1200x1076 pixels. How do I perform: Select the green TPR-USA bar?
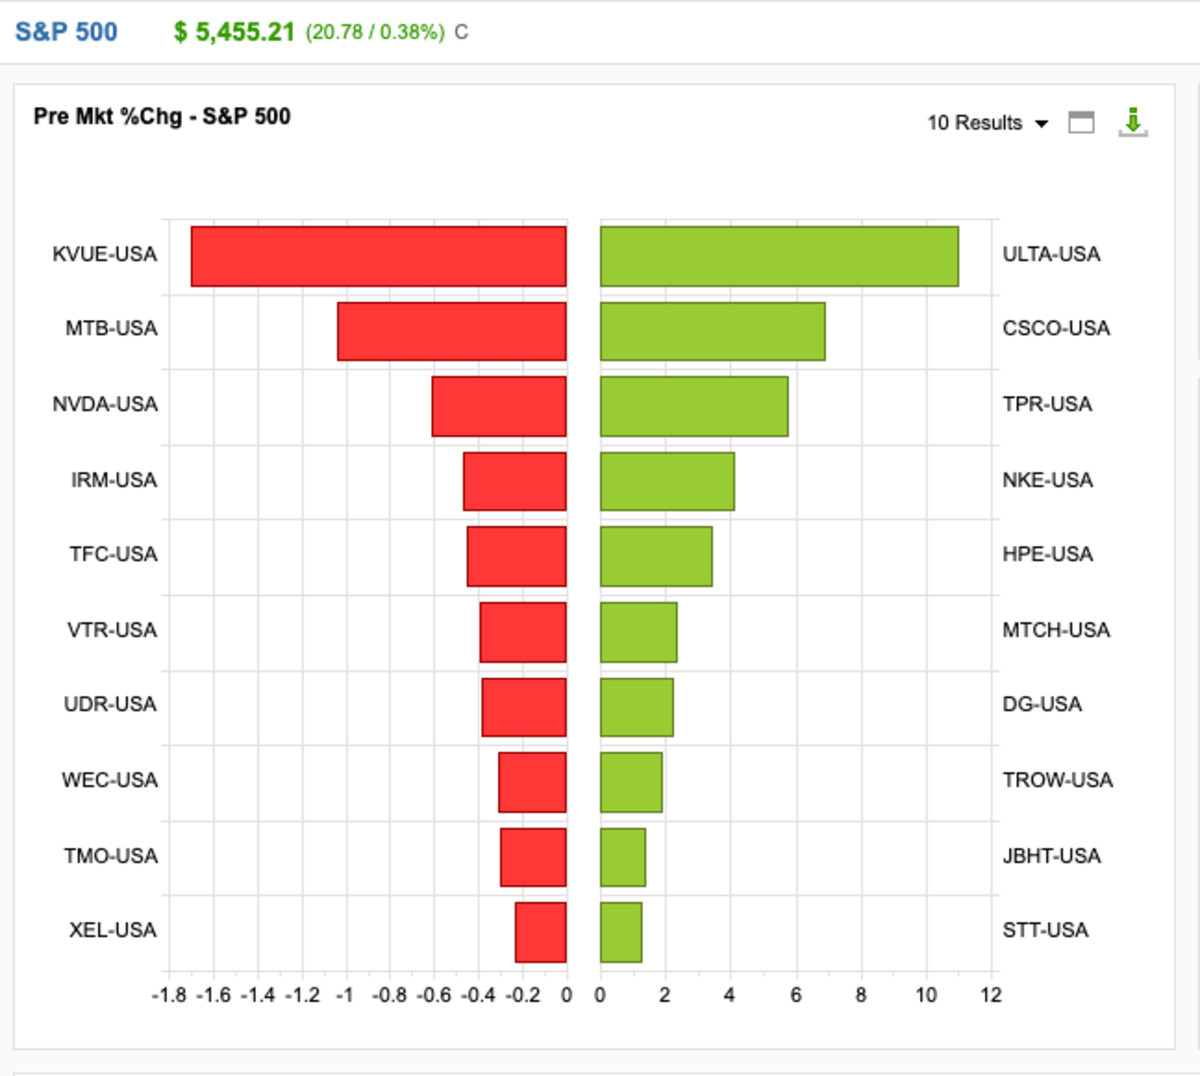[x=694, y=406]
